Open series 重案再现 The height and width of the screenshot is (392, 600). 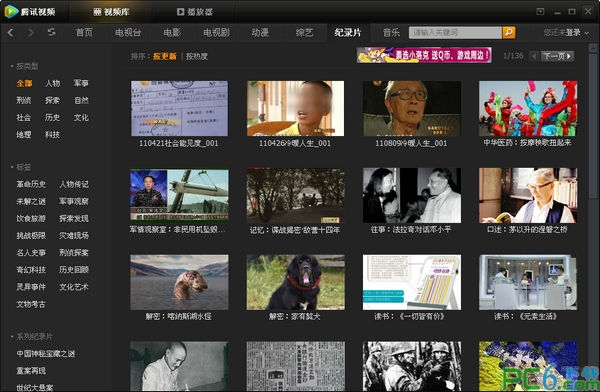point(31,371)
